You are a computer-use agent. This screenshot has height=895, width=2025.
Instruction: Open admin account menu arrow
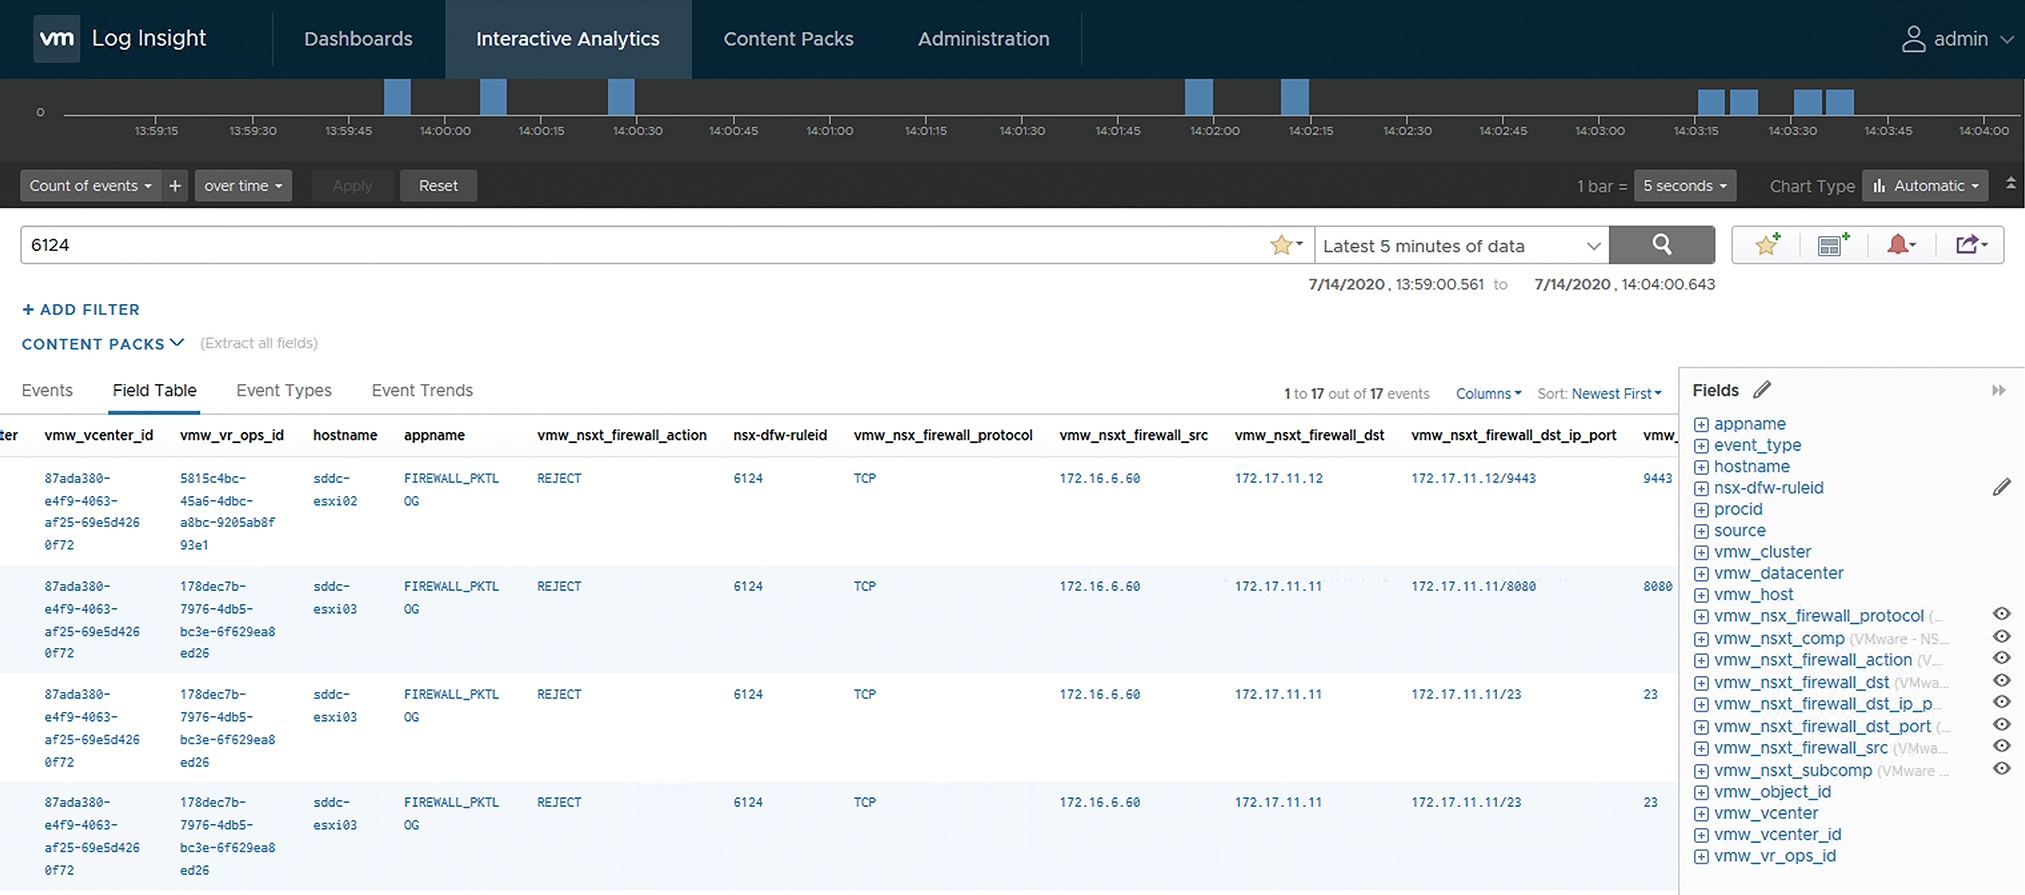tap(2006, 40)
